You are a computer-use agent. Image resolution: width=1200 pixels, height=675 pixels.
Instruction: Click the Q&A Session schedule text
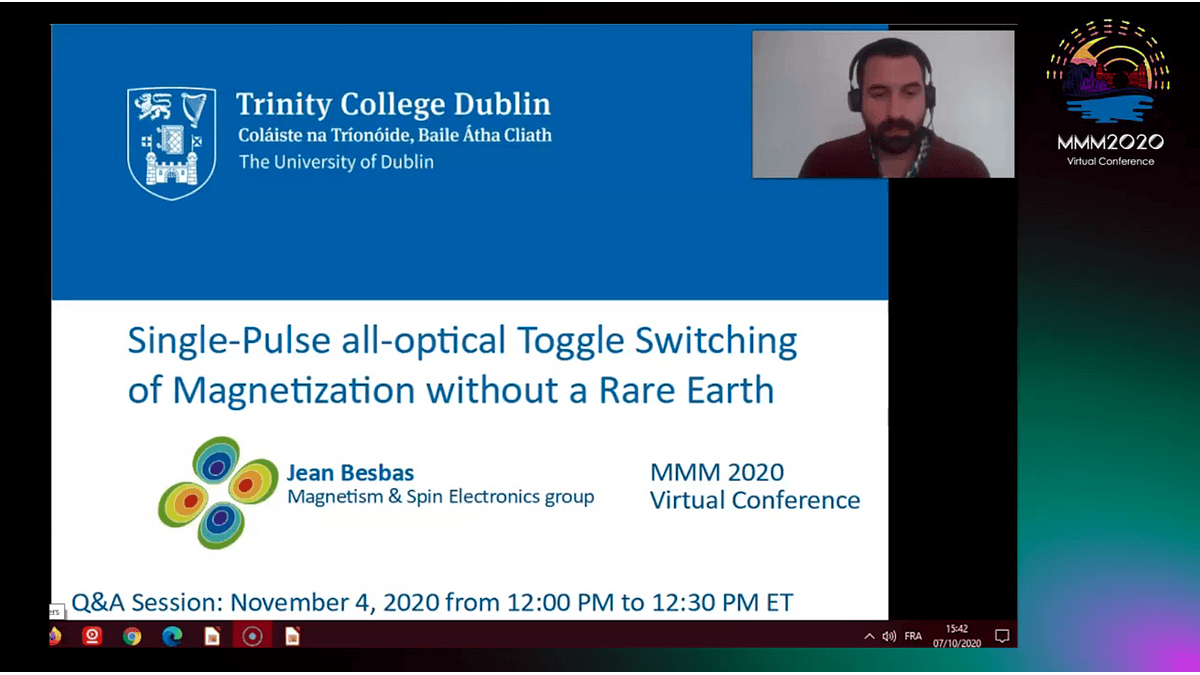click(x=430, y=602)
